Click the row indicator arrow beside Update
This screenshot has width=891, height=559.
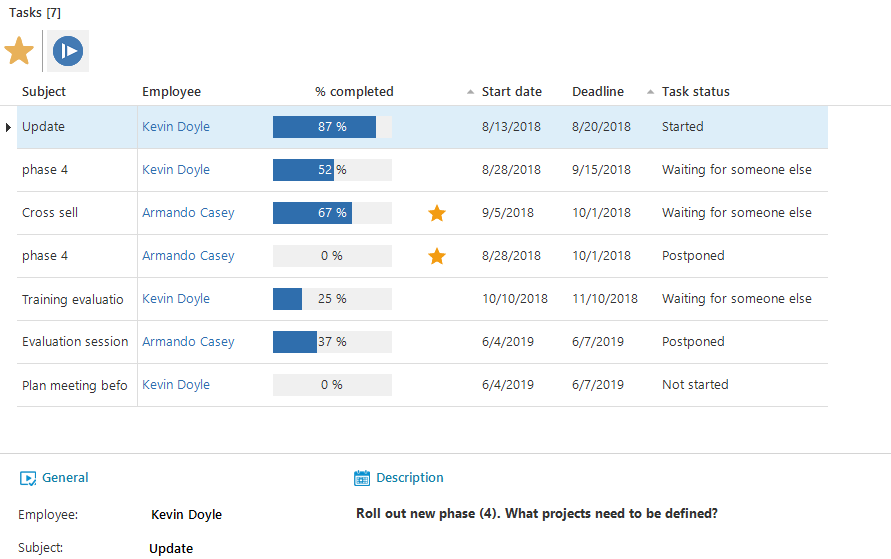click(x=9, y=127)
